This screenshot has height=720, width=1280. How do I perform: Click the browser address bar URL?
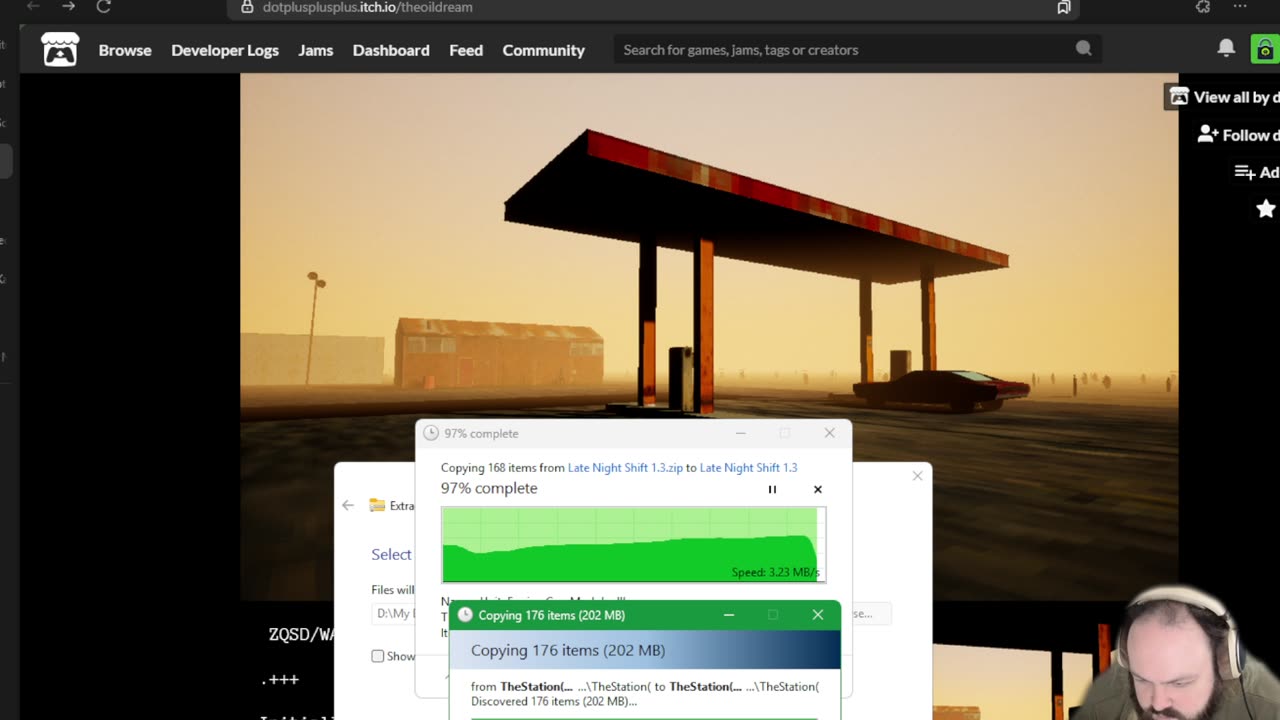367,7
